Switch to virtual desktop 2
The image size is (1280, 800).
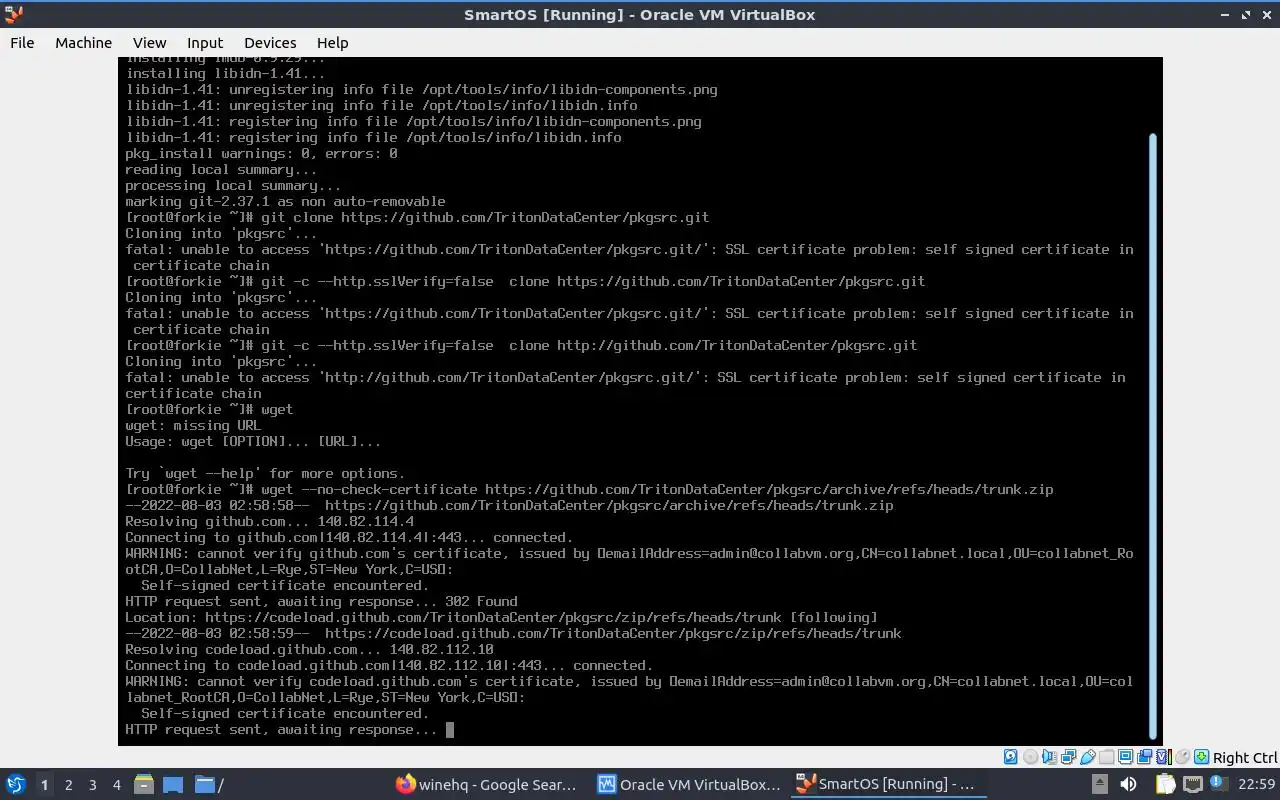tap(69, 785)
